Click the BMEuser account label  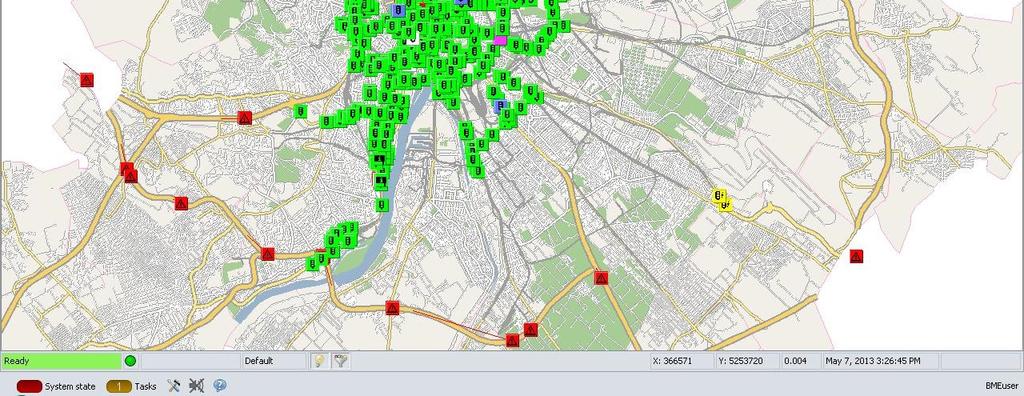click(1002, 386)
